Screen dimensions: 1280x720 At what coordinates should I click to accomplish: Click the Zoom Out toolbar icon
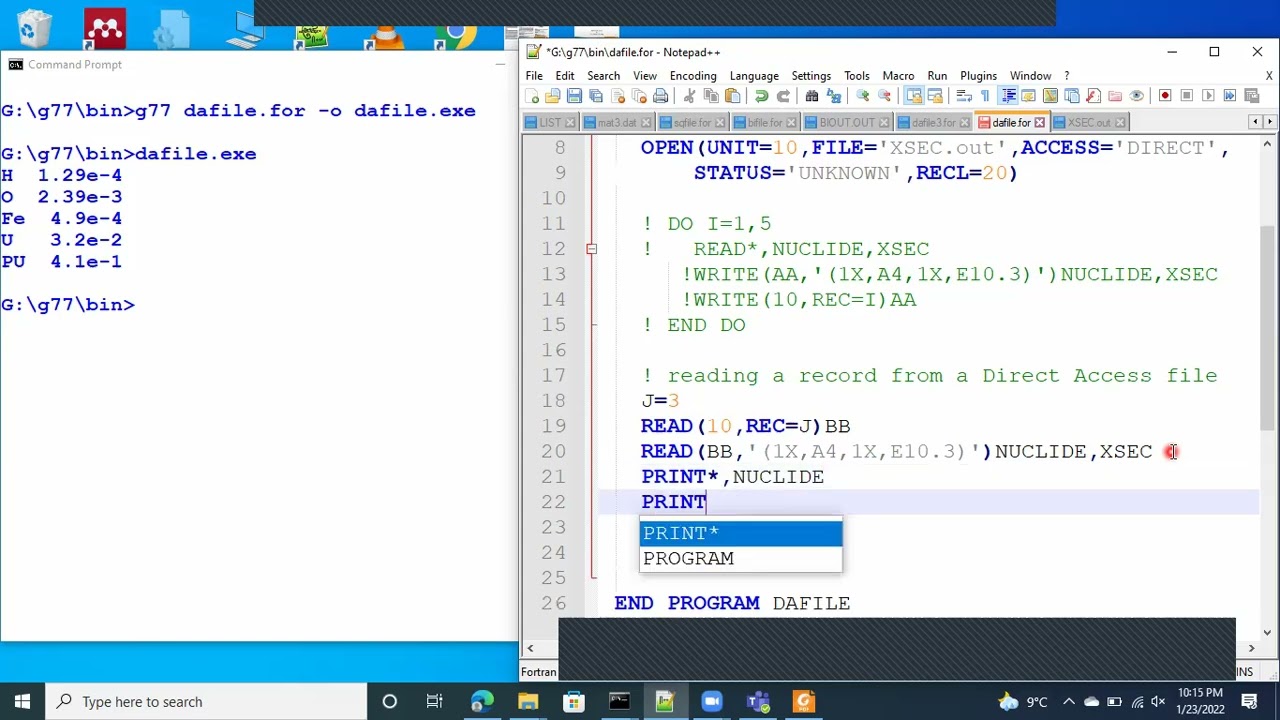click(x=884, y=96)
